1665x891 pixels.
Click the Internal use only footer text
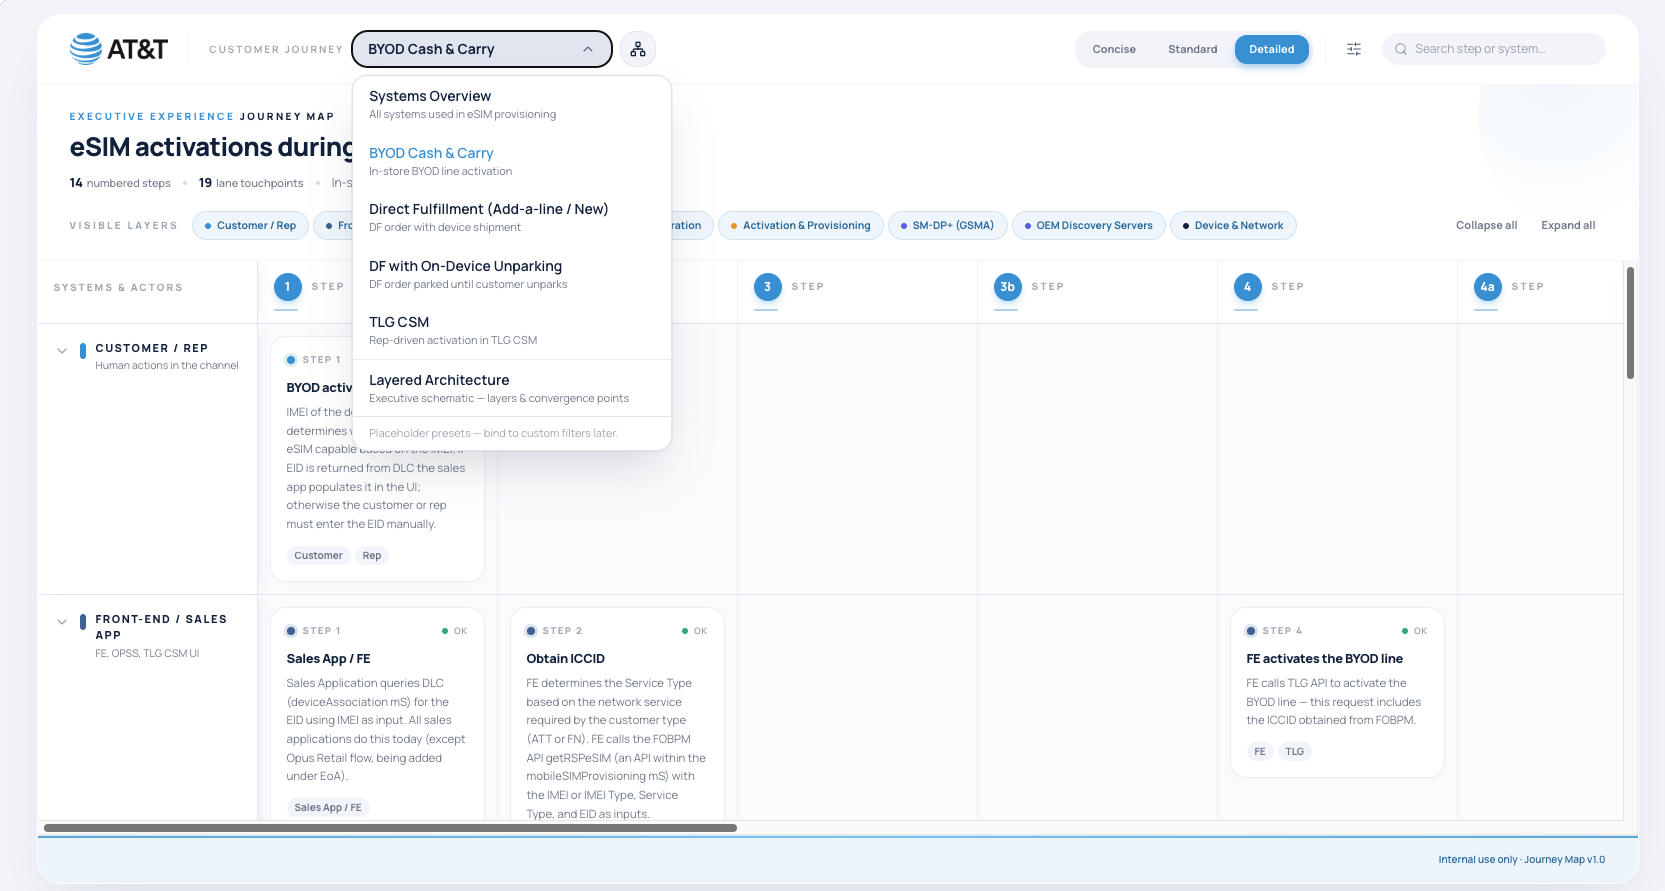click(x=1521, y=860)
